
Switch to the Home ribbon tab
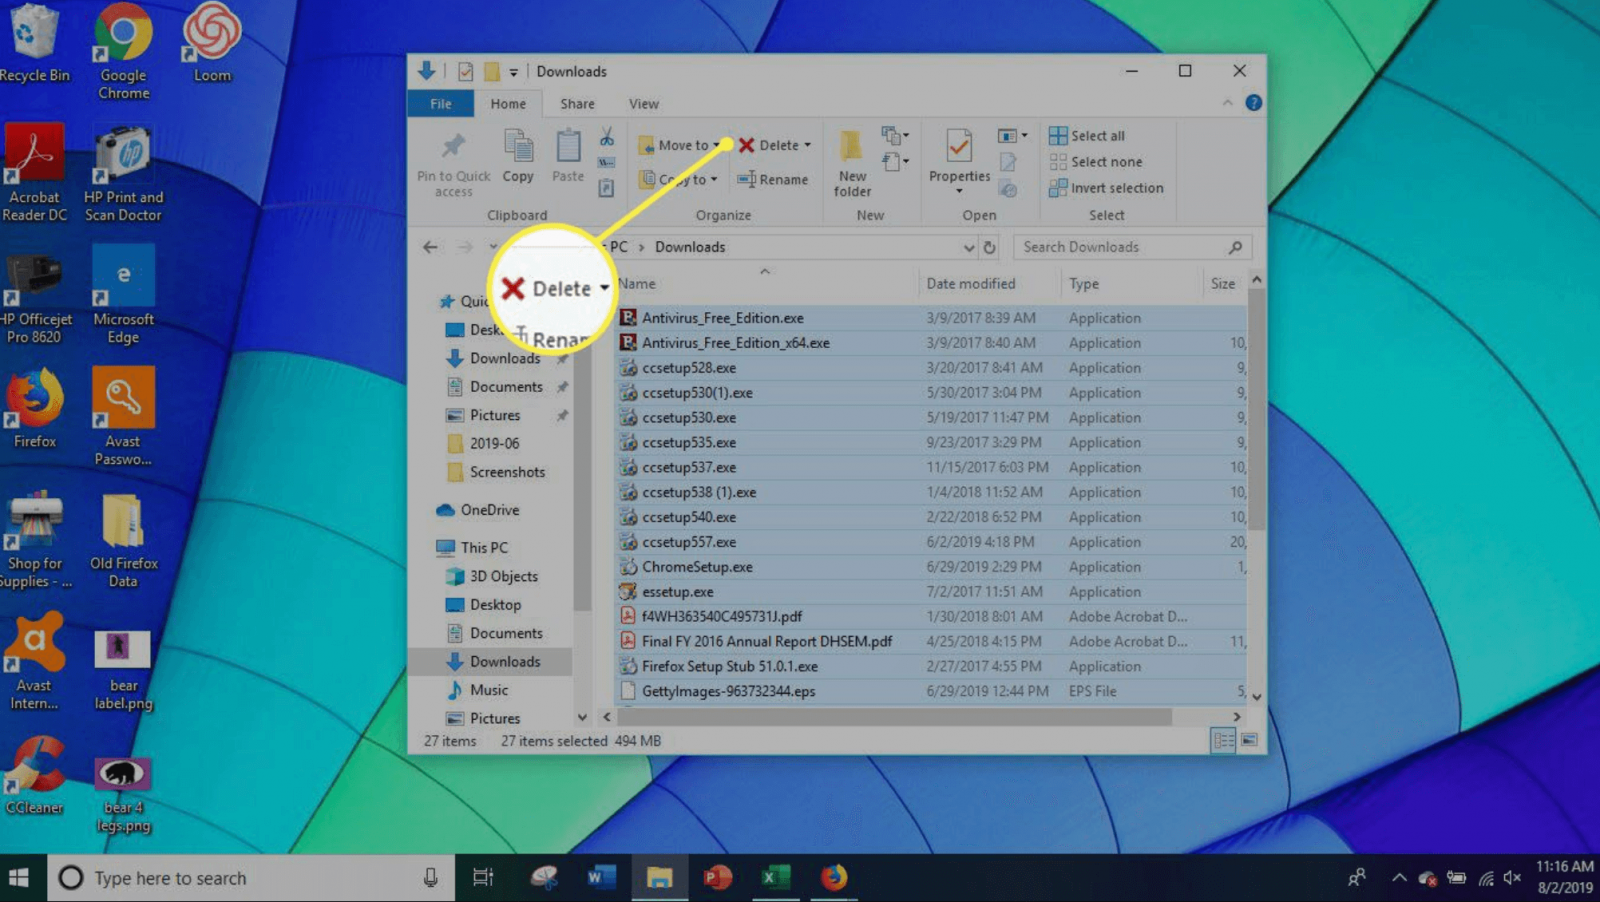pyautogui.click(x=508, y=104)
